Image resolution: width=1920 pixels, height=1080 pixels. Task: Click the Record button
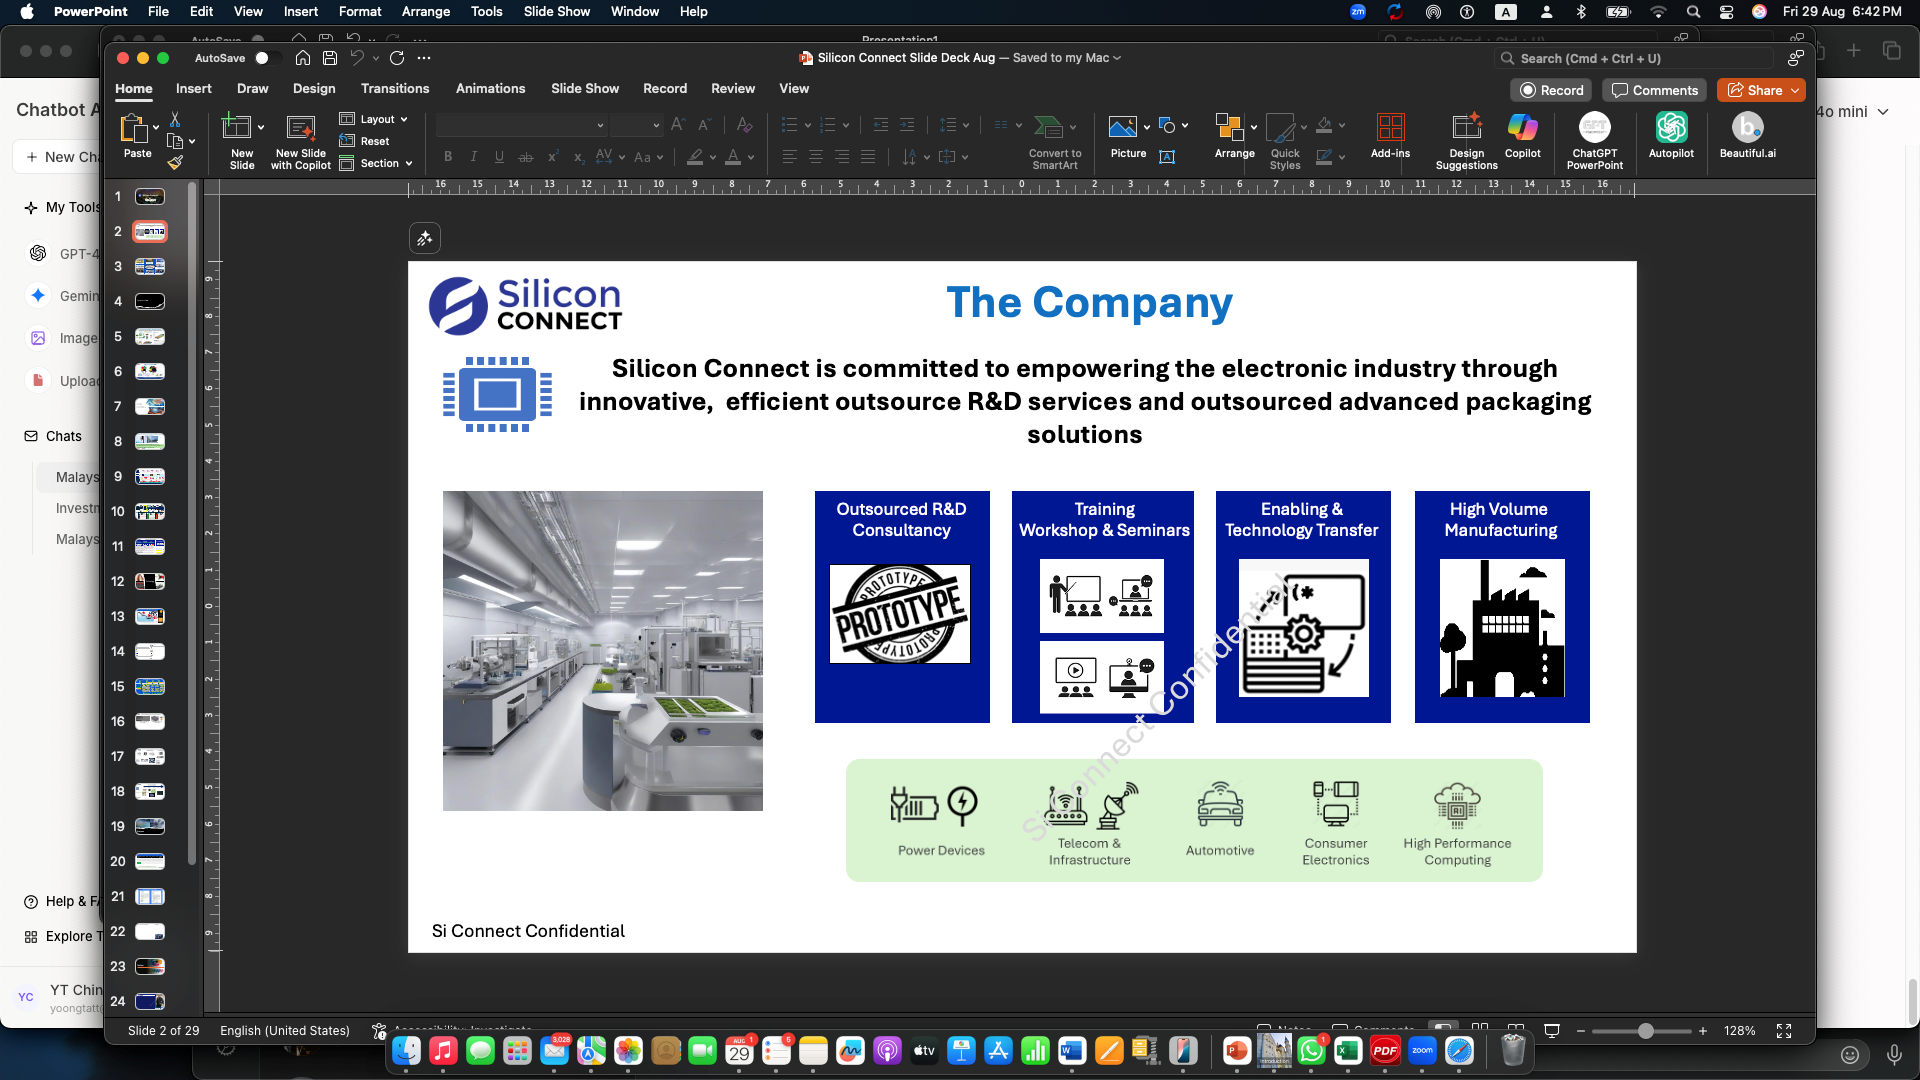tap(1552, 90)
